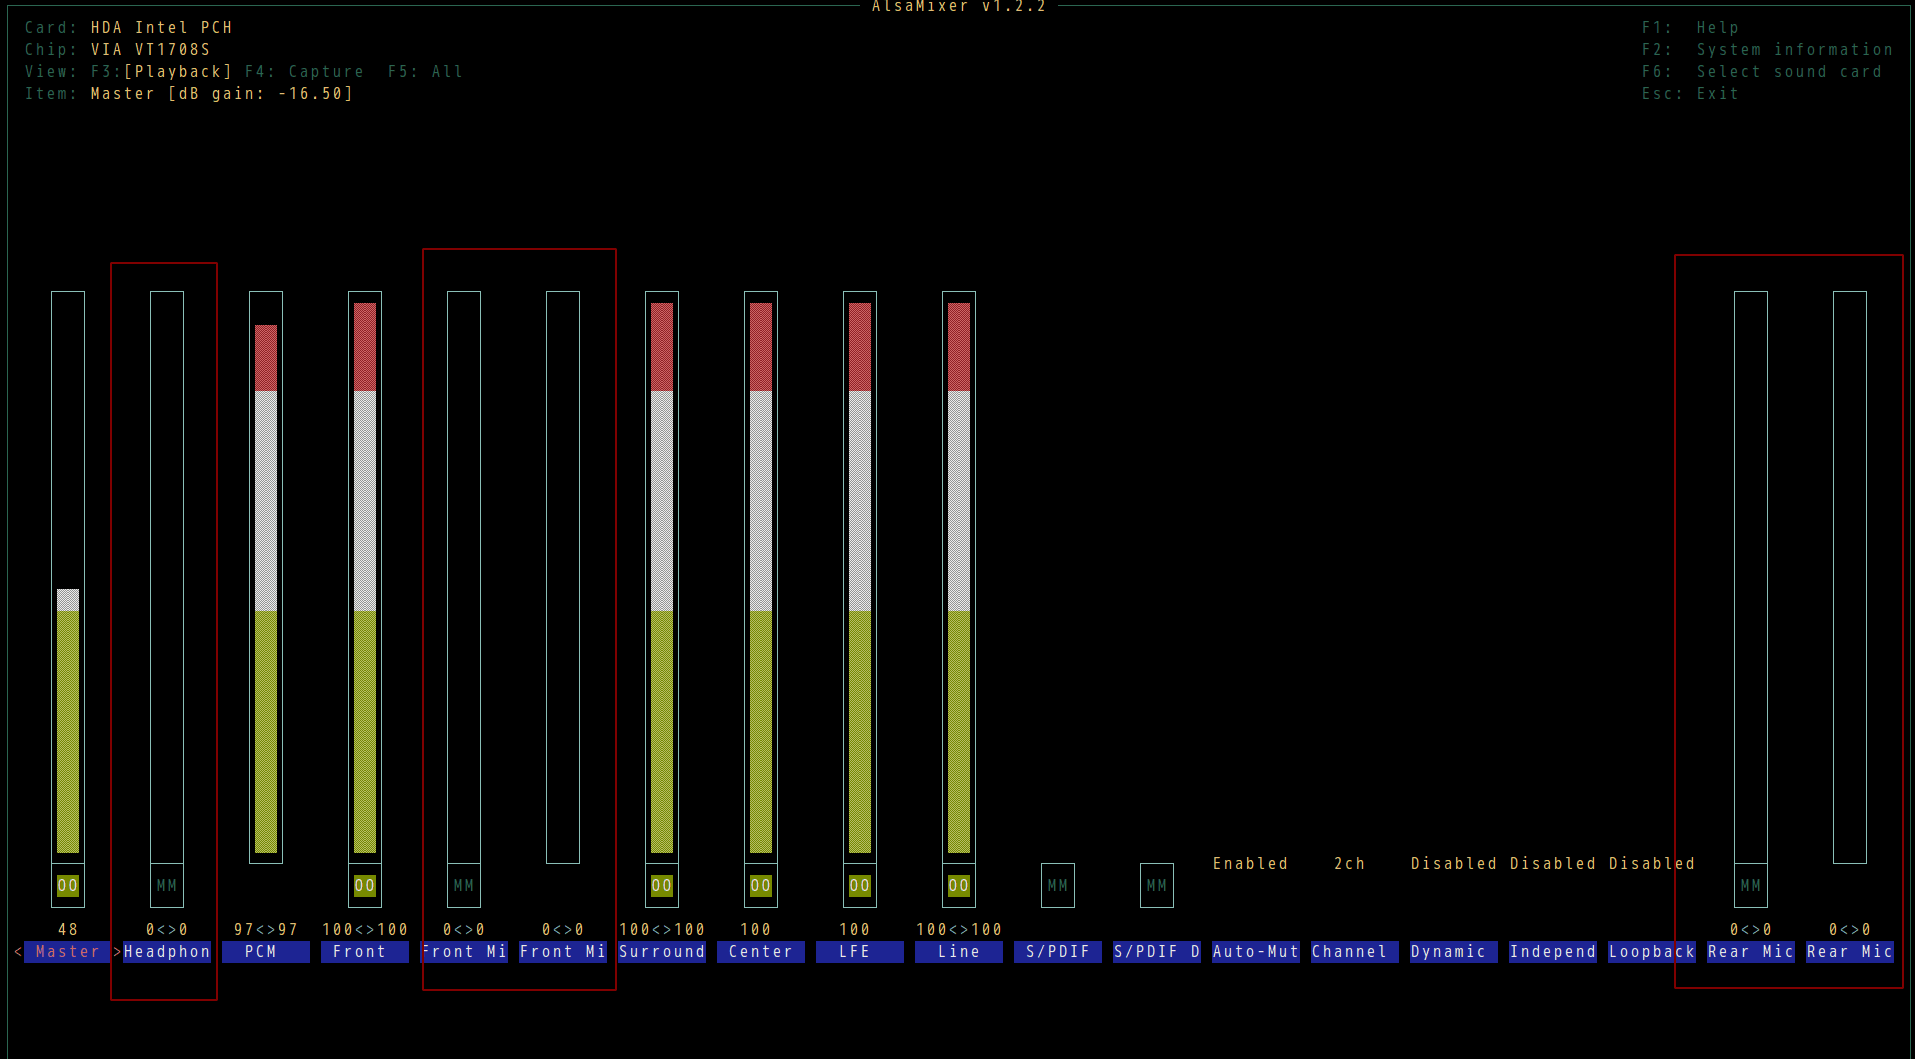Open F2 System information
This screenshot has height=1059, width=1915.
(1767, 50)
